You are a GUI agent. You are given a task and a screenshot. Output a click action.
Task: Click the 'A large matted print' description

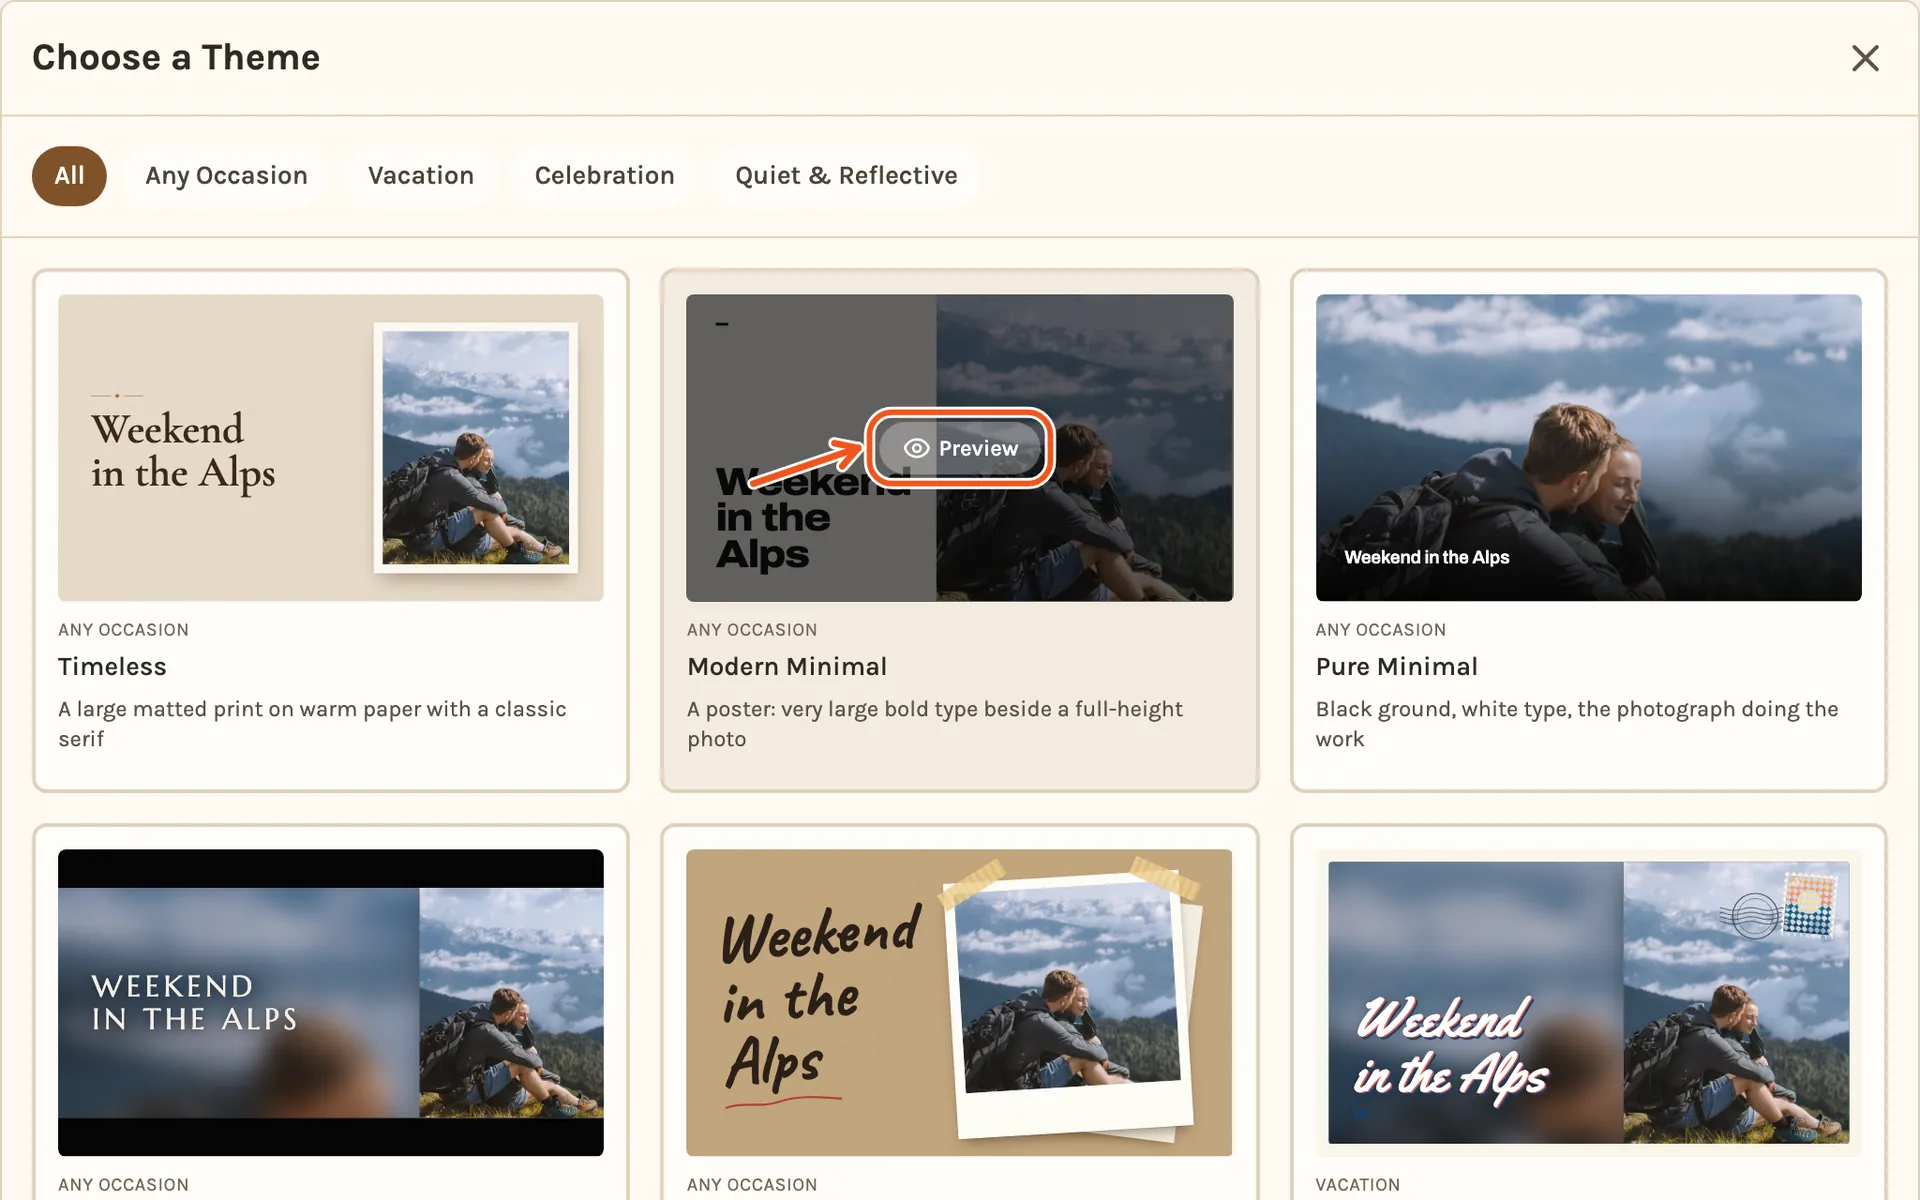click(x=312, y=724)
